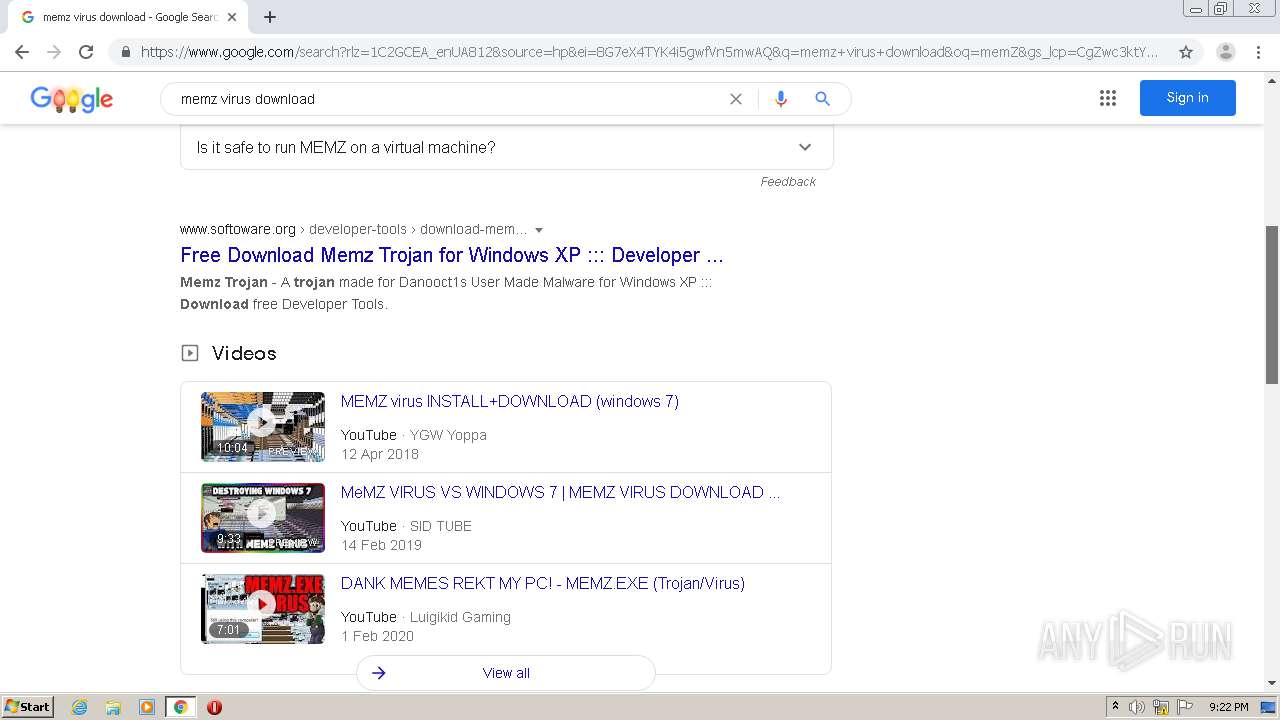This screenshot has height=720, width=1280.
Task: Open the Windows Start menu
Action: (27, 707)
